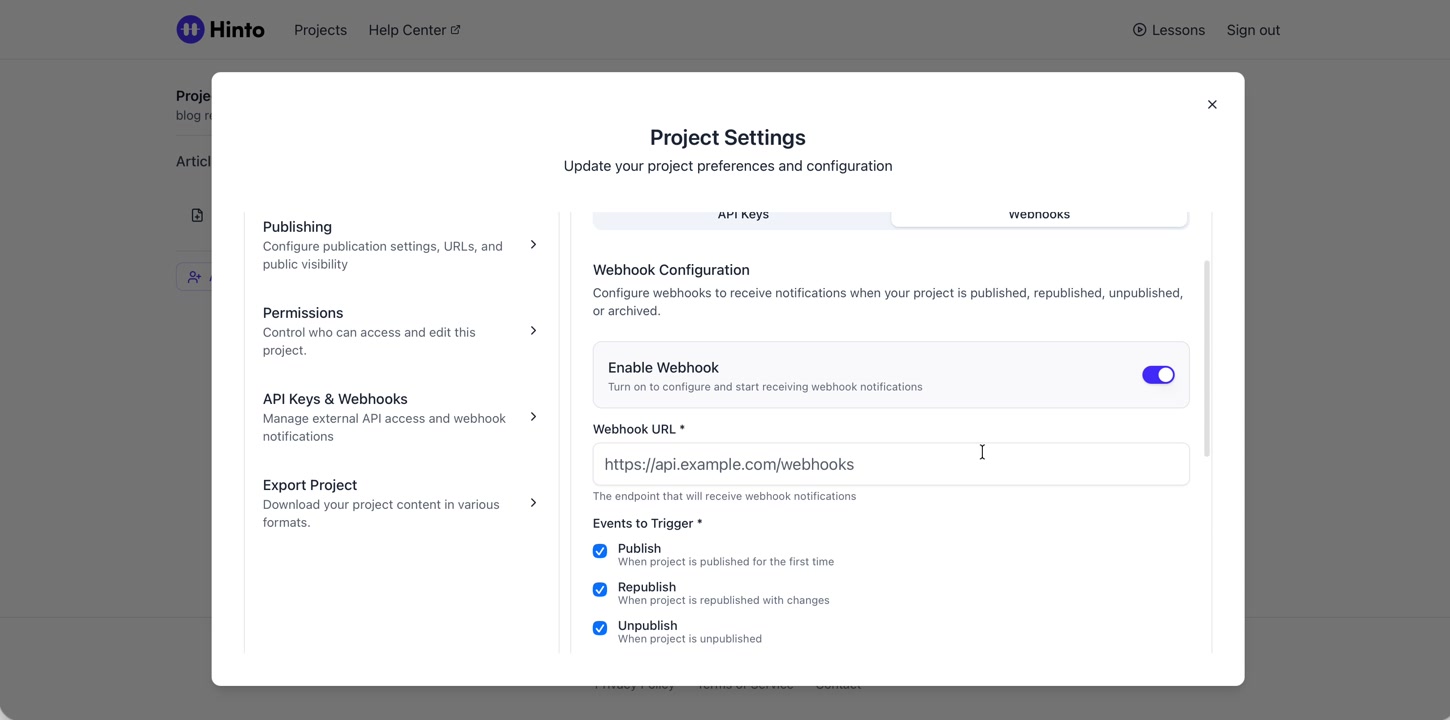The image size is (1450, 720).
Task: Switch to the API Keys tab
Action: point(743,216)
